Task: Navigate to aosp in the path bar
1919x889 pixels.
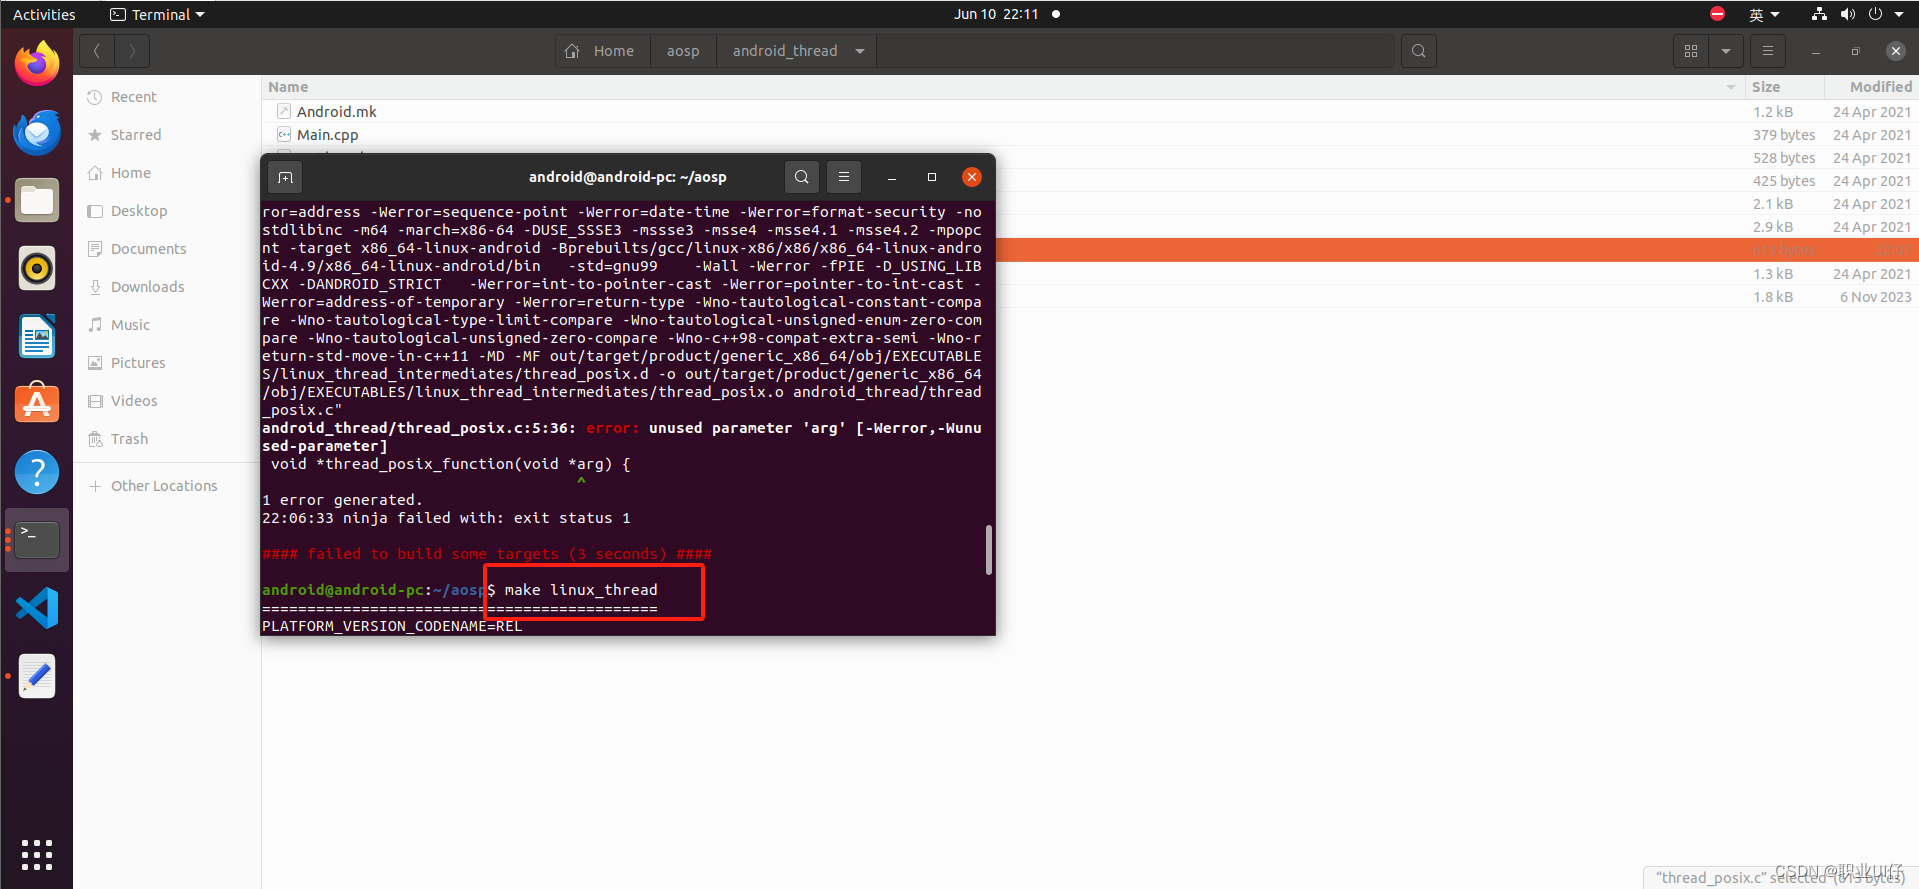Action: click(x=683, y=51)
